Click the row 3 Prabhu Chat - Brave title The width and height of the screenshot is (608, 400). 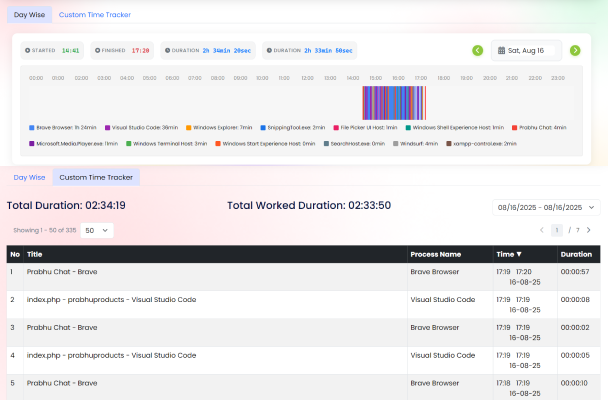point(62,328)
